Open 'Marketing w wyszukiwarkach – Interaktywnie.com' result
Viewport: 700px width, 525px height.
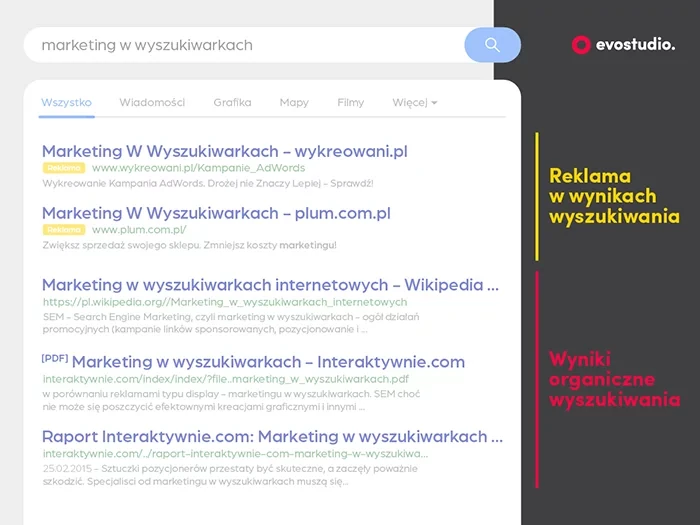coord(268,362)
